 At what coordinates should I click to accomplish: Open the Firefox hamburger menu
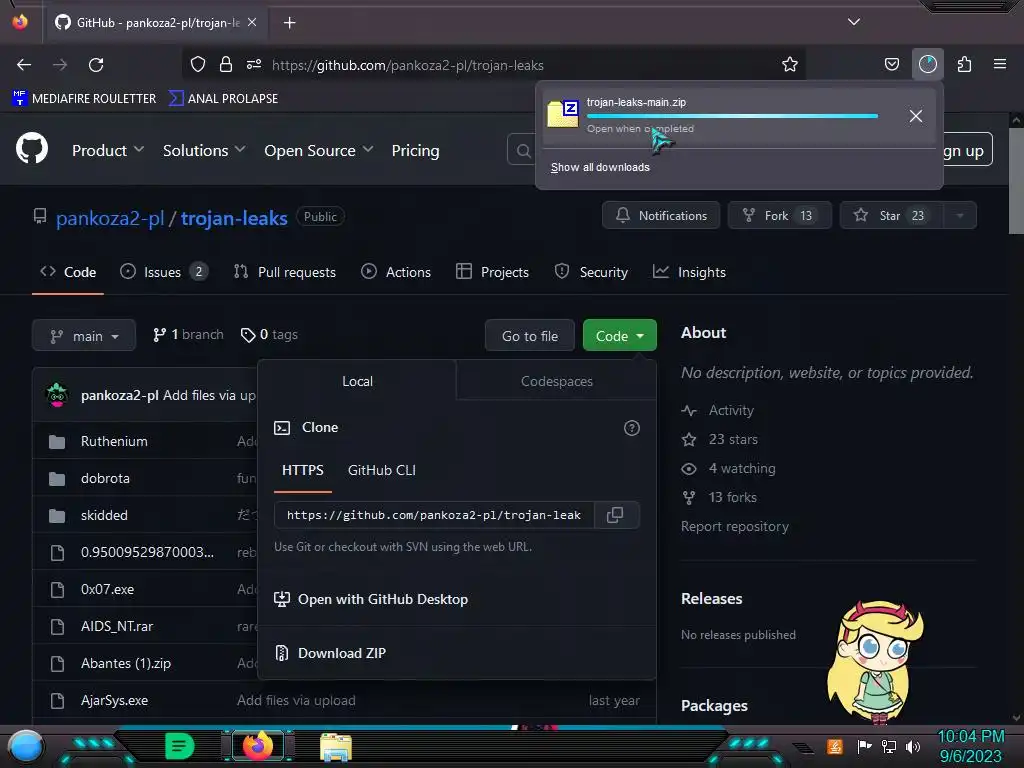[1000, 64]
